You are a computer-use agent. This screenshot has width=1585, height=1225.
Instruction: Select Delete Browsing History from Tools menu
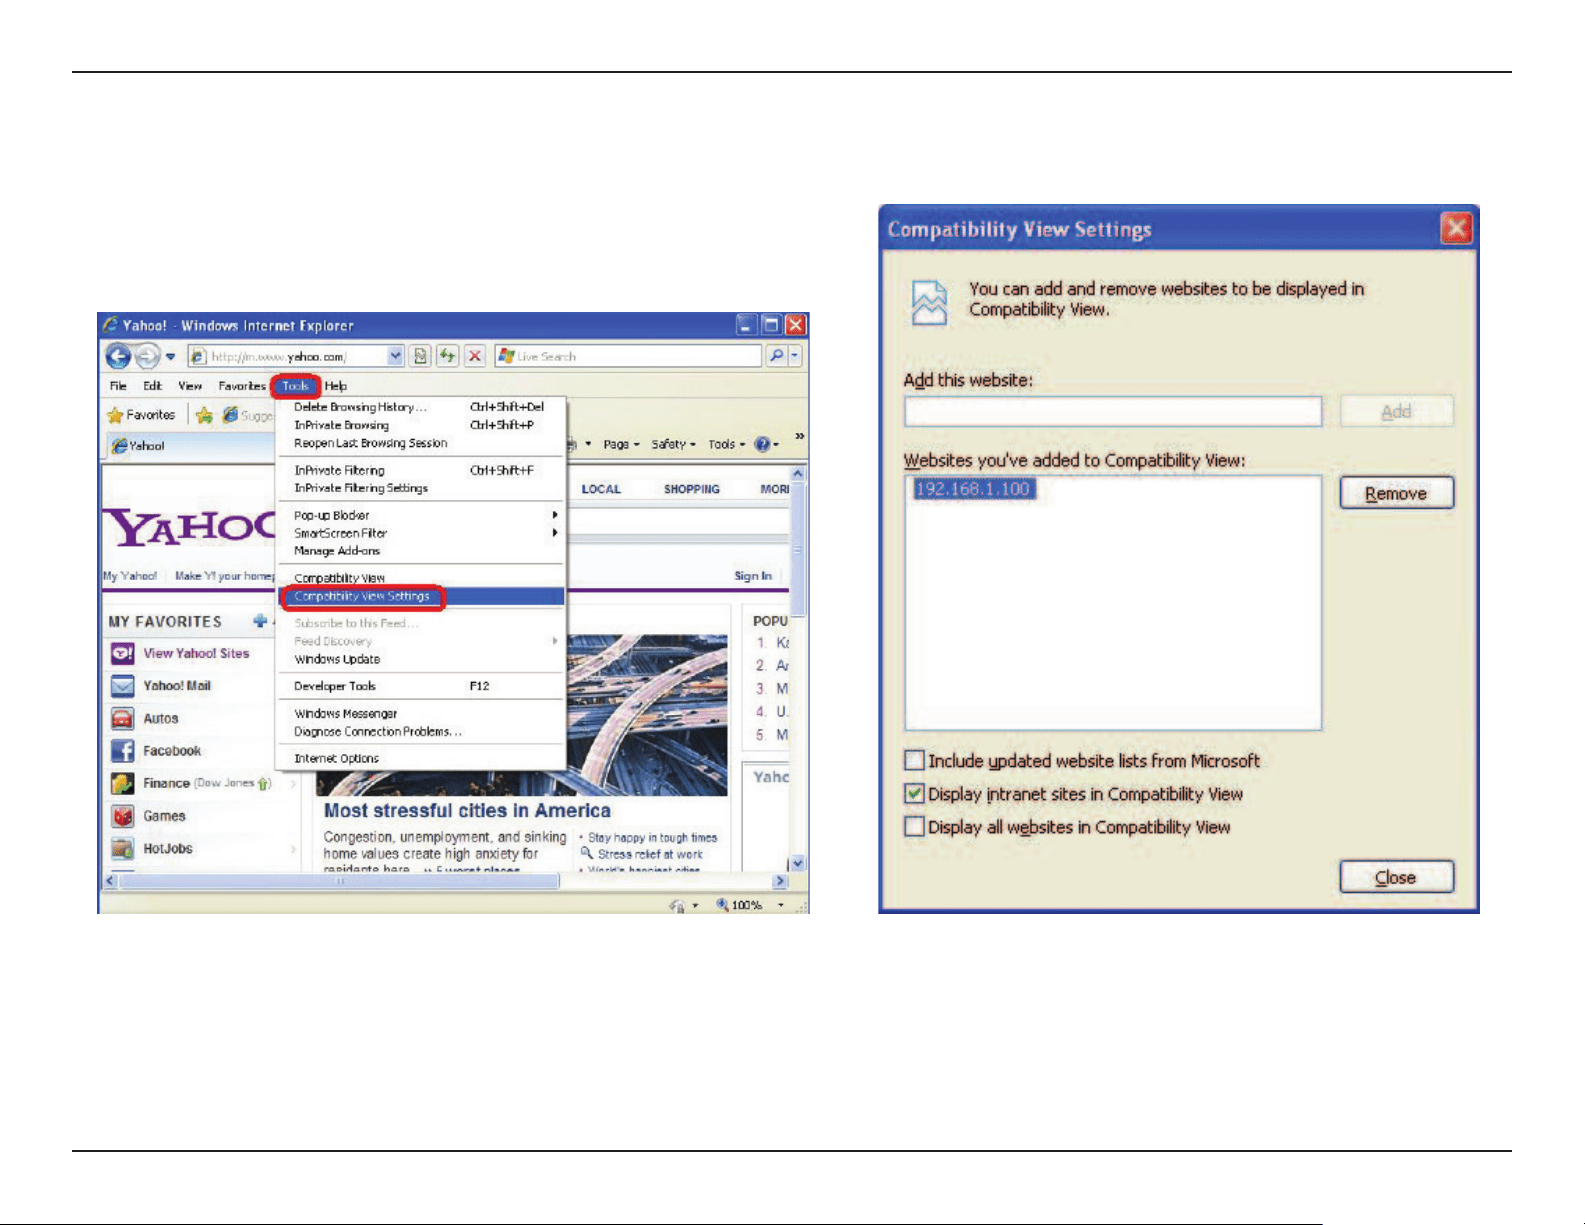(421, 407)
